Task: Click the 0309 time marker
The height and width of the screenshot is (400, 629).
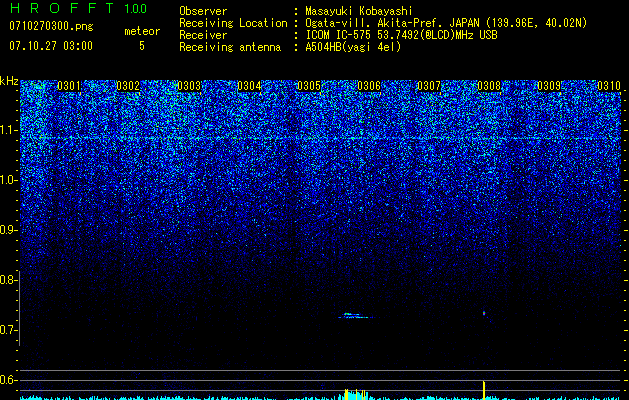Action: point(549,86)
